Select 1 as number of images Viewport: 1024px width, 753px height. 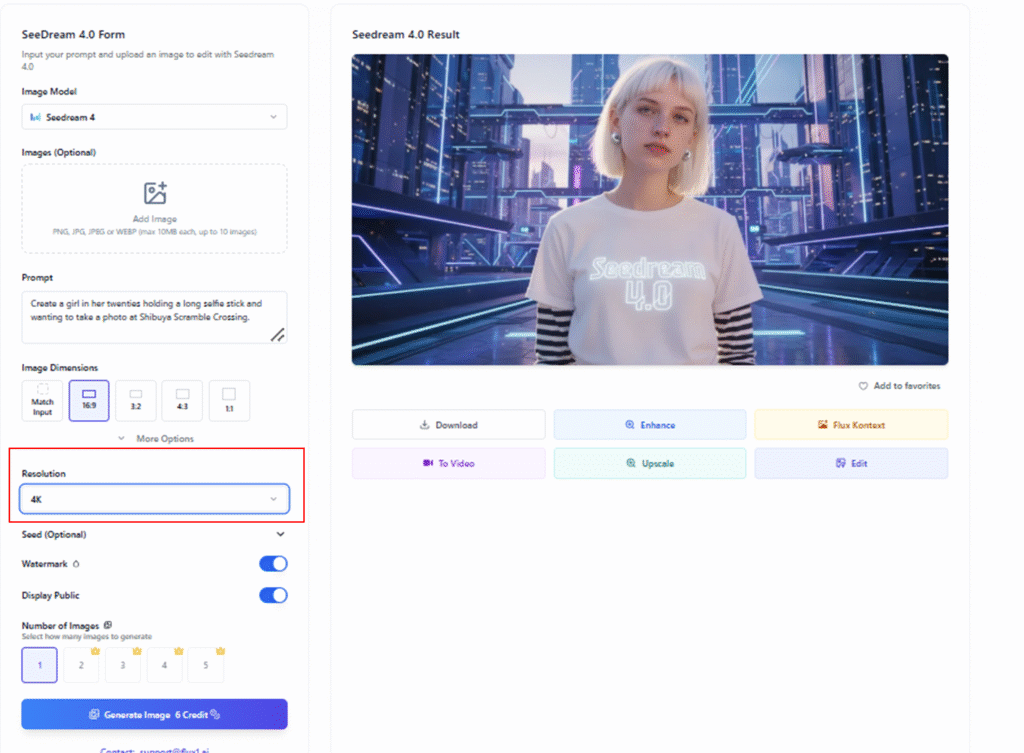(39, 665)
